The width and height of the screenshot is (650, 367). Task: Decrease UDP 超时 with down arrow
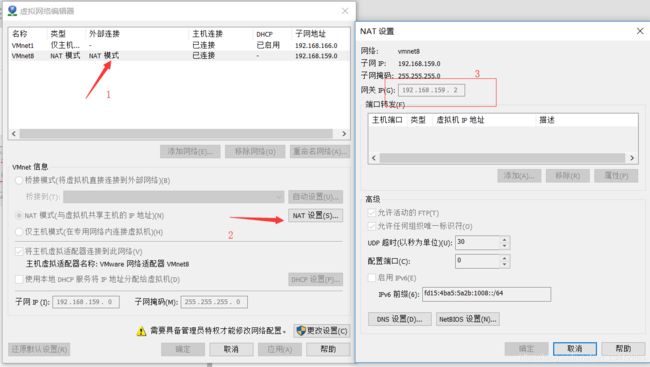click(x=504, y=245)
